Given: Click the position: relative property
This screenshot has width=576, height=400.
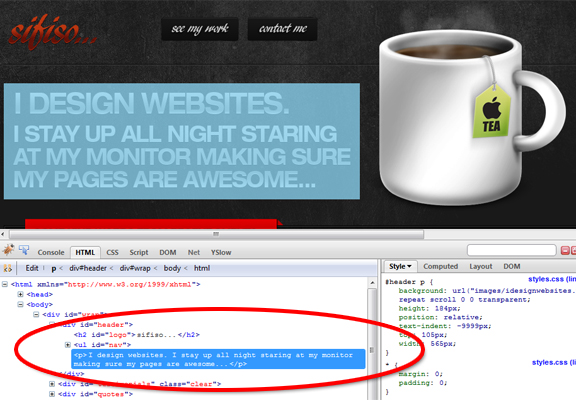Looking at the screenshot, I should point(440,317).
